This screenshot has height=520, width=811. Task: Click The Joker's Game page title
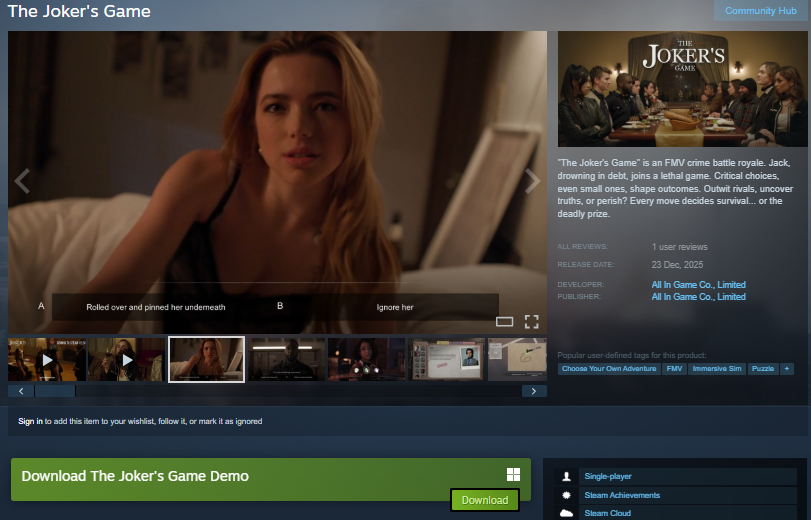point(79,11)
